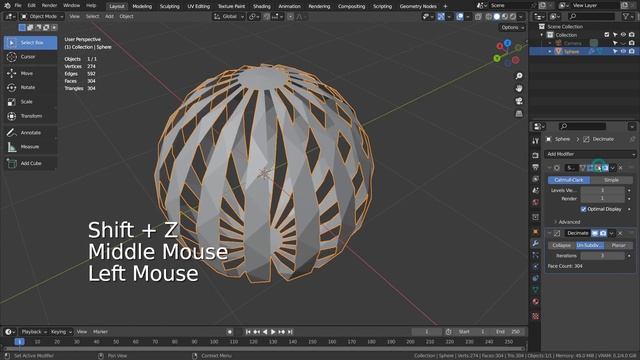Open Decimate modifier extras dropdown arrow
Screen dimensions: 640x360
pyautogui.click(x=611, y=233)
